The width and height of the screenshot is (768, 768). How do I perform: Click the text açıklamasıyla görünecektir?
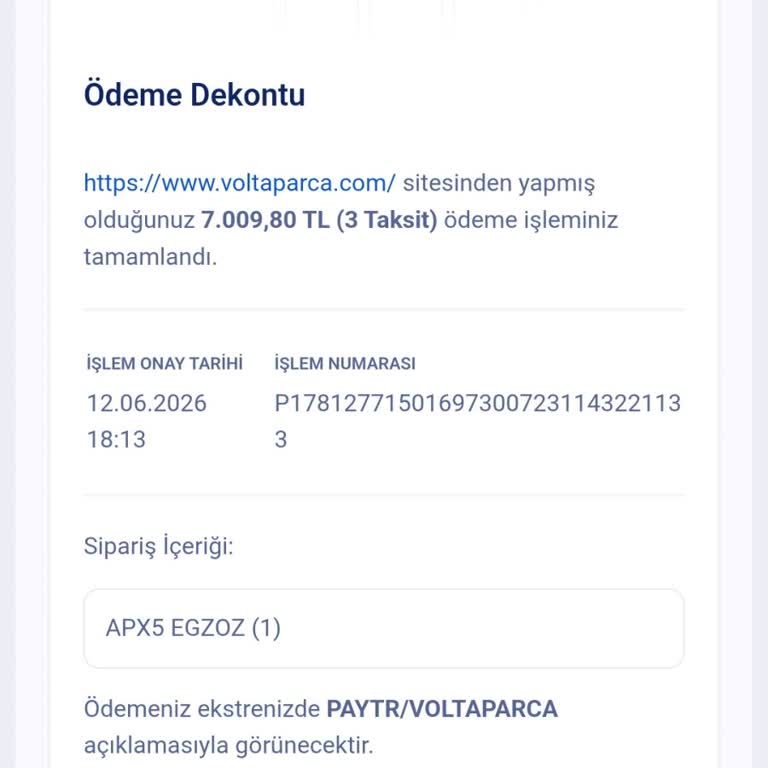tap(228, 746)
